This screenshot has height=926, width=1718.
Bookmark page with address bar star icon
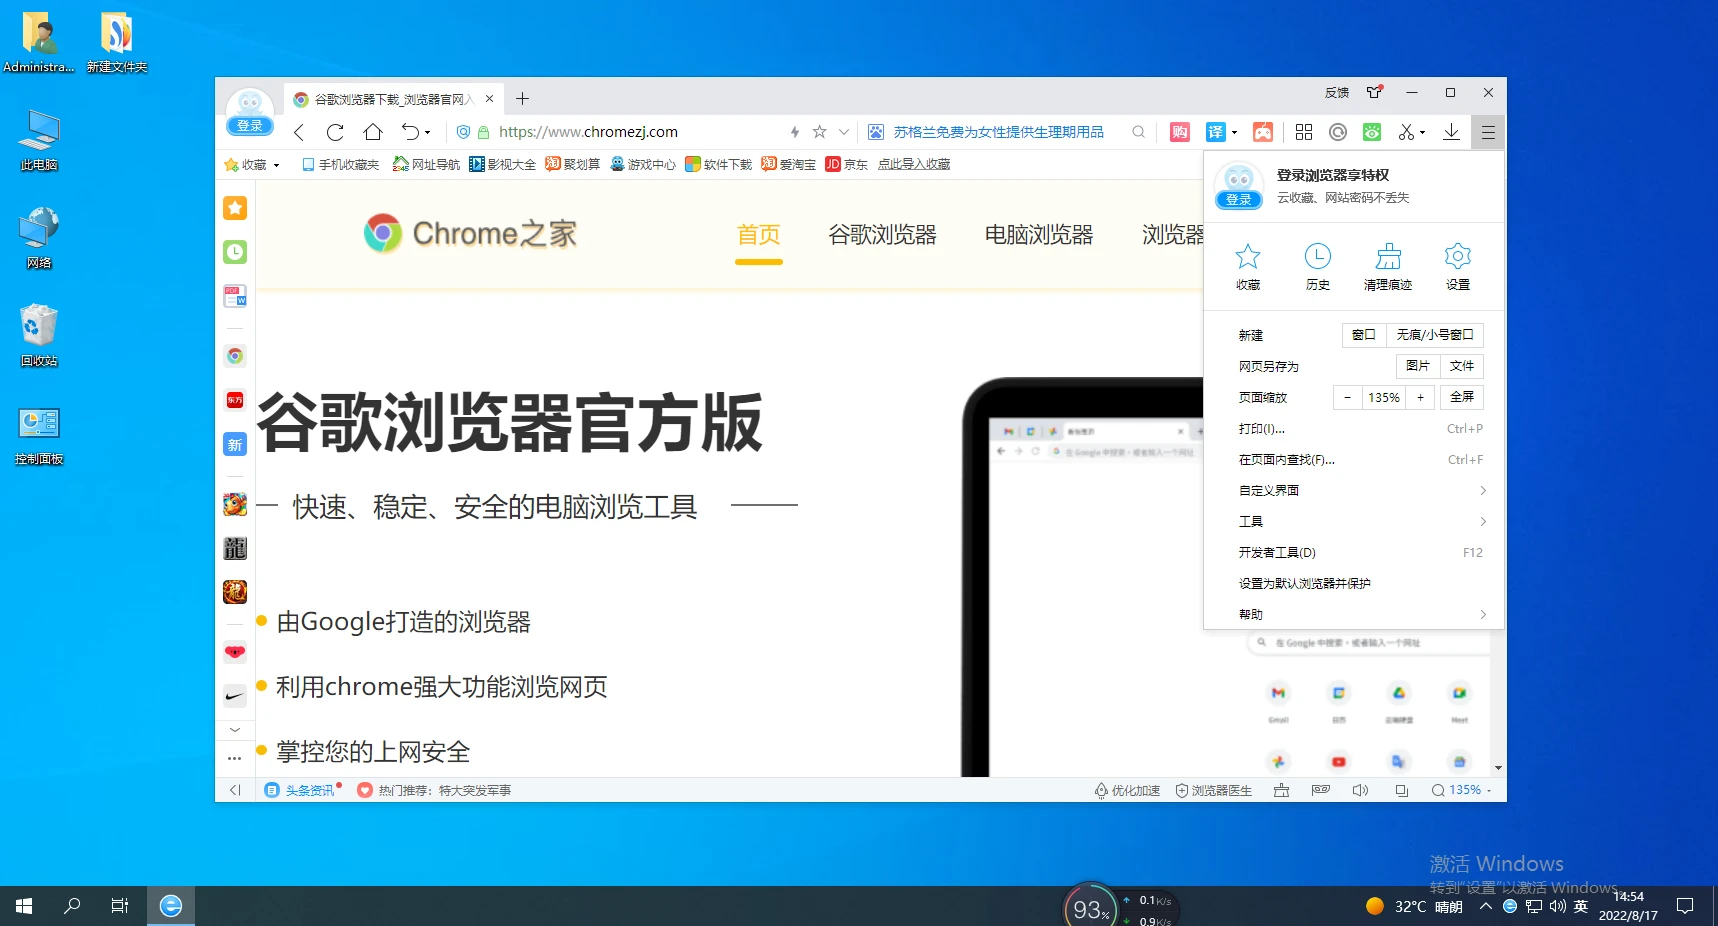pyautogui.click(x=819, y=132)
